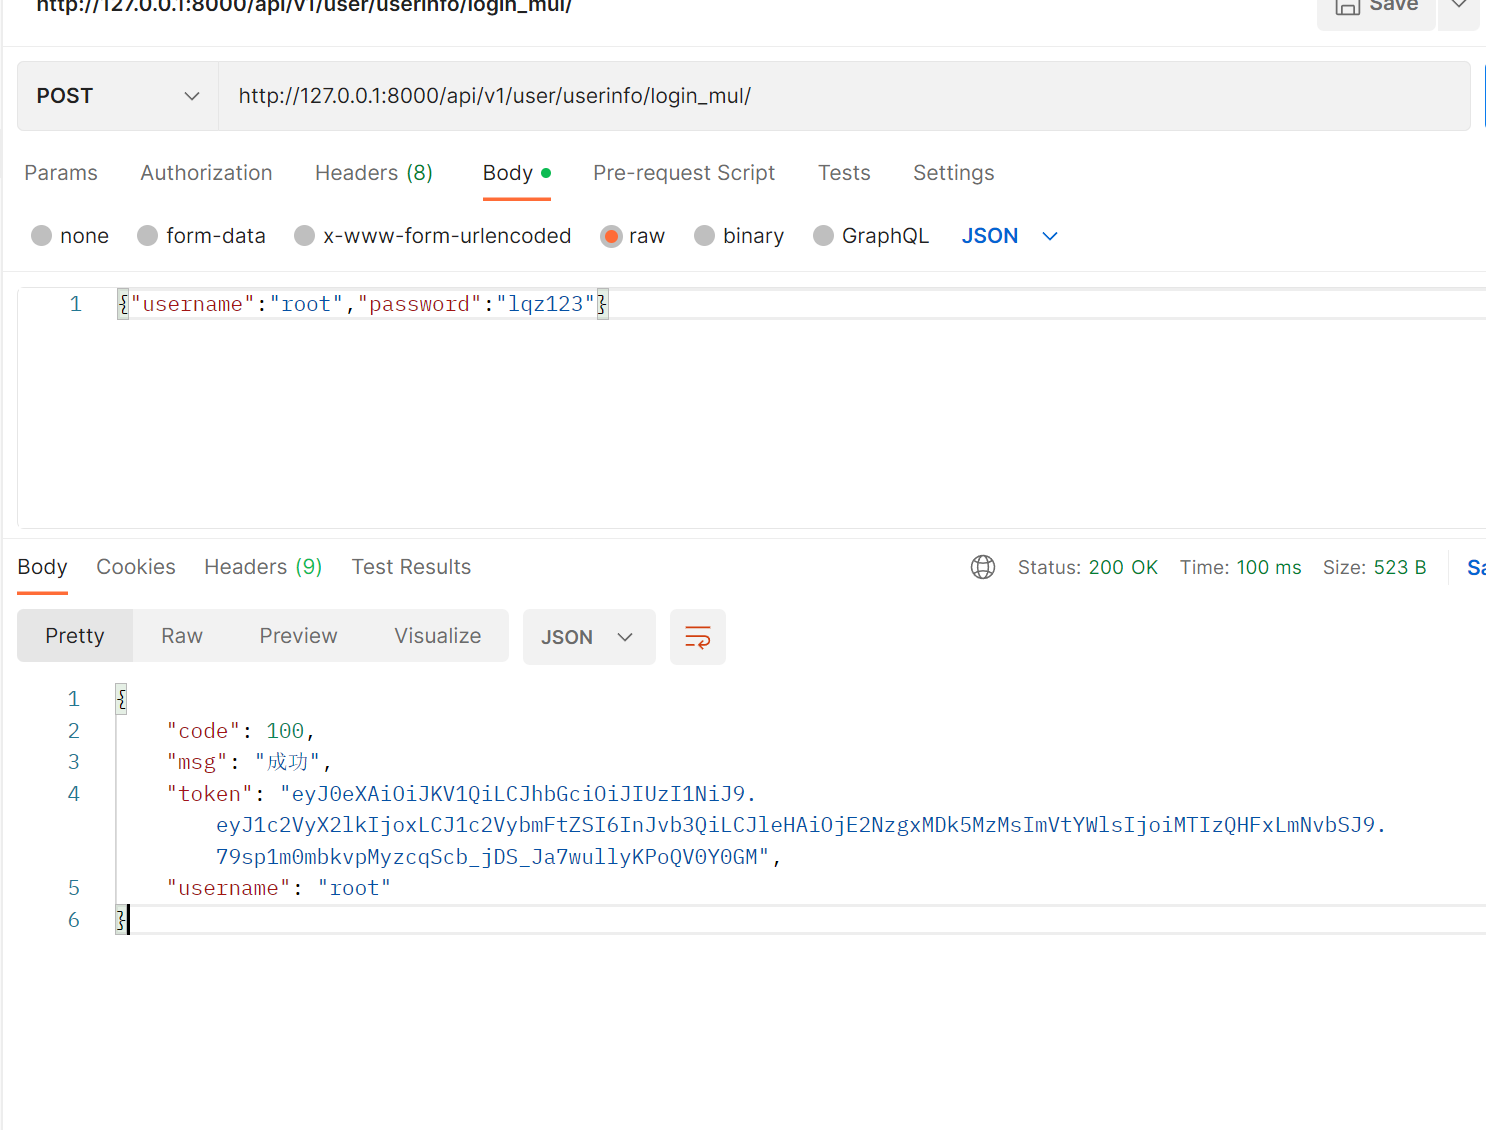The image size is (1486, 1130).
Task: Click the request title URL text
Action: [x=304, y=7]
